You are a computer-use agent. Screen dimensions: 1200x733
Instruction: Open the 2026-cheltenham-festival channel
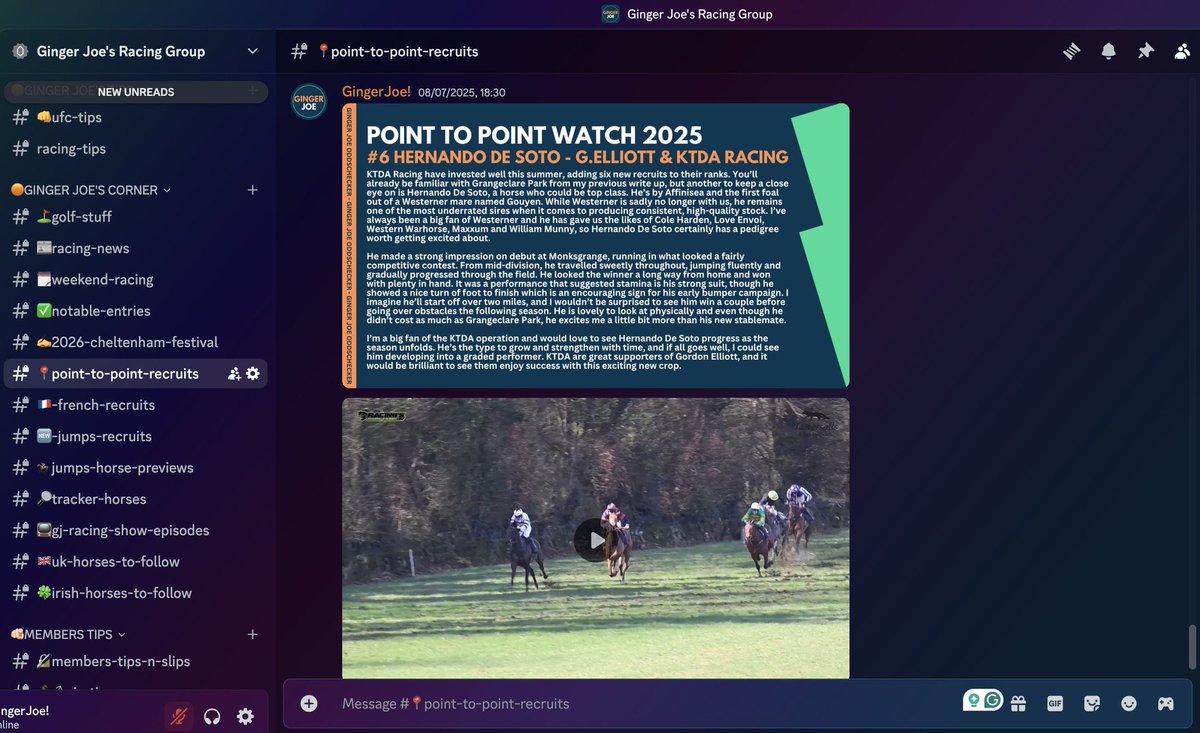(136, 342)
